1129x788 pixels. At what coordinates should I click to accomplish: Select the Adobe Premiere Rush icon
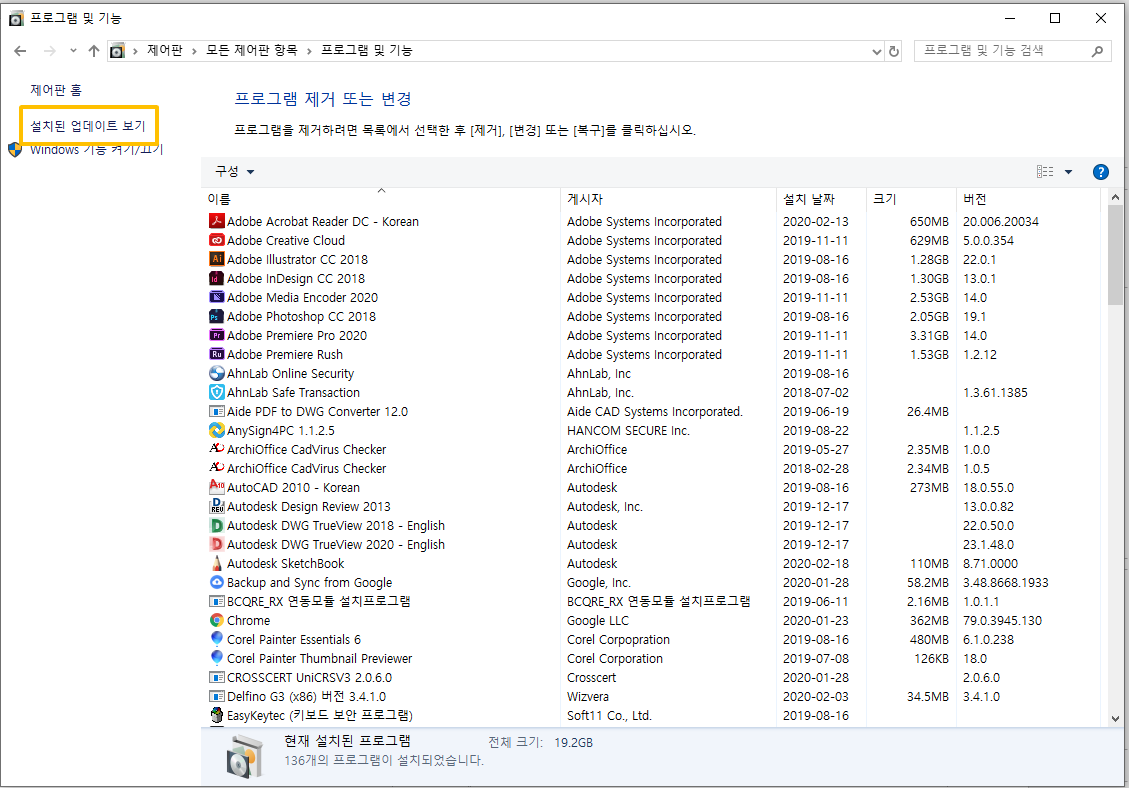click(217, 354)
